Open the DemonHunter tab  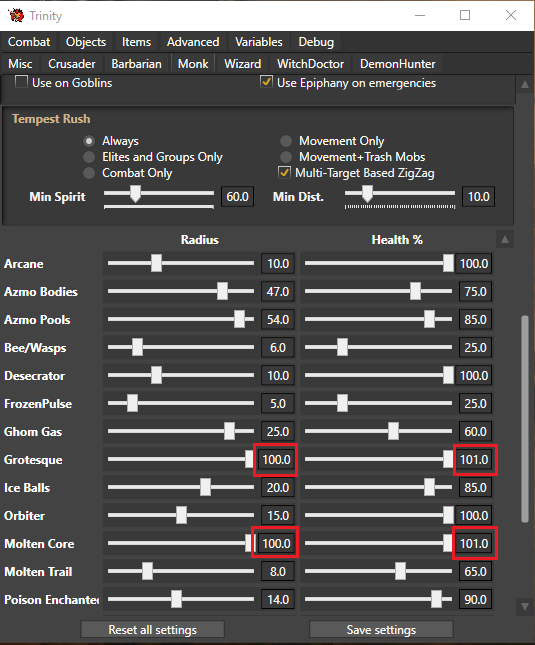click(397, 64)
